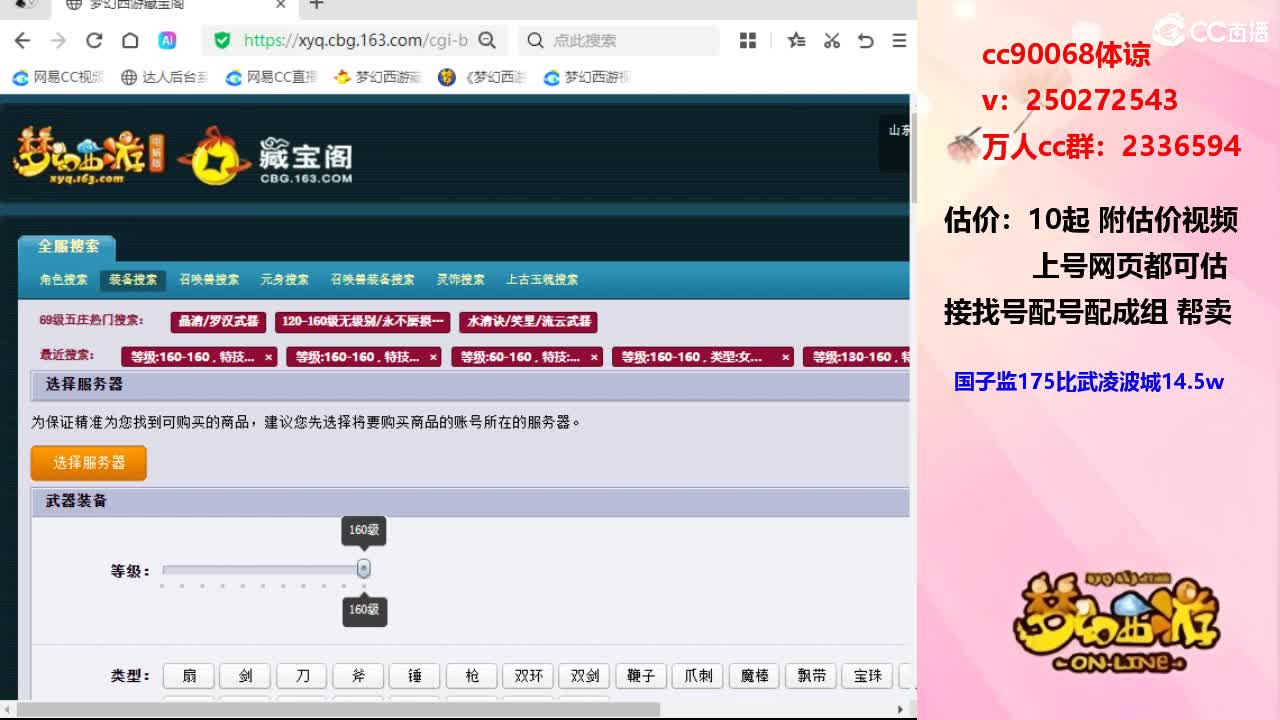1280x720 pixels.
Task: Apply the 等级:60-160 recent search
Action: pyautogui.click(x=520, y=357)
